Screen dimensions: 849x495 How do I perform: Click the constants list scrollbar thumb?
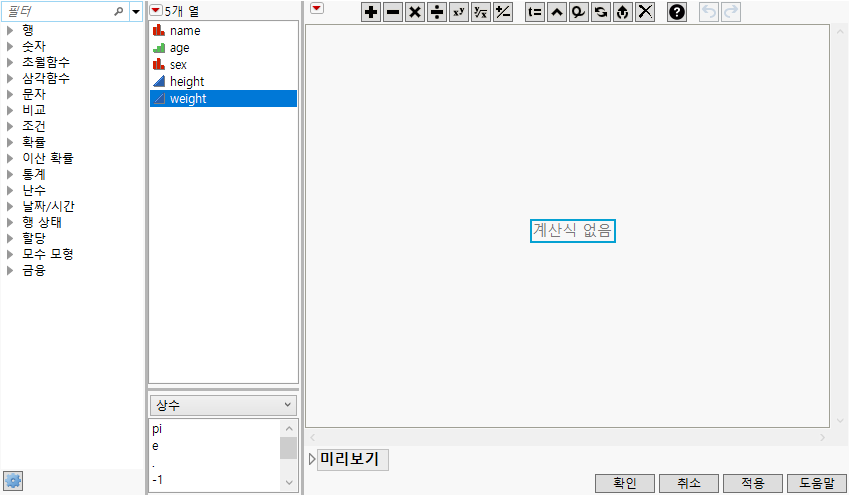[x=289, y=448]
